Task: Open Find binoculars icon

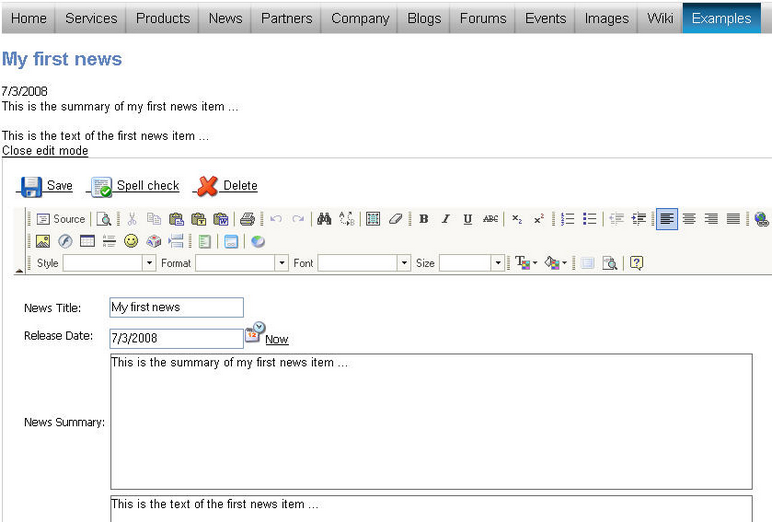Action: (324, 219)
